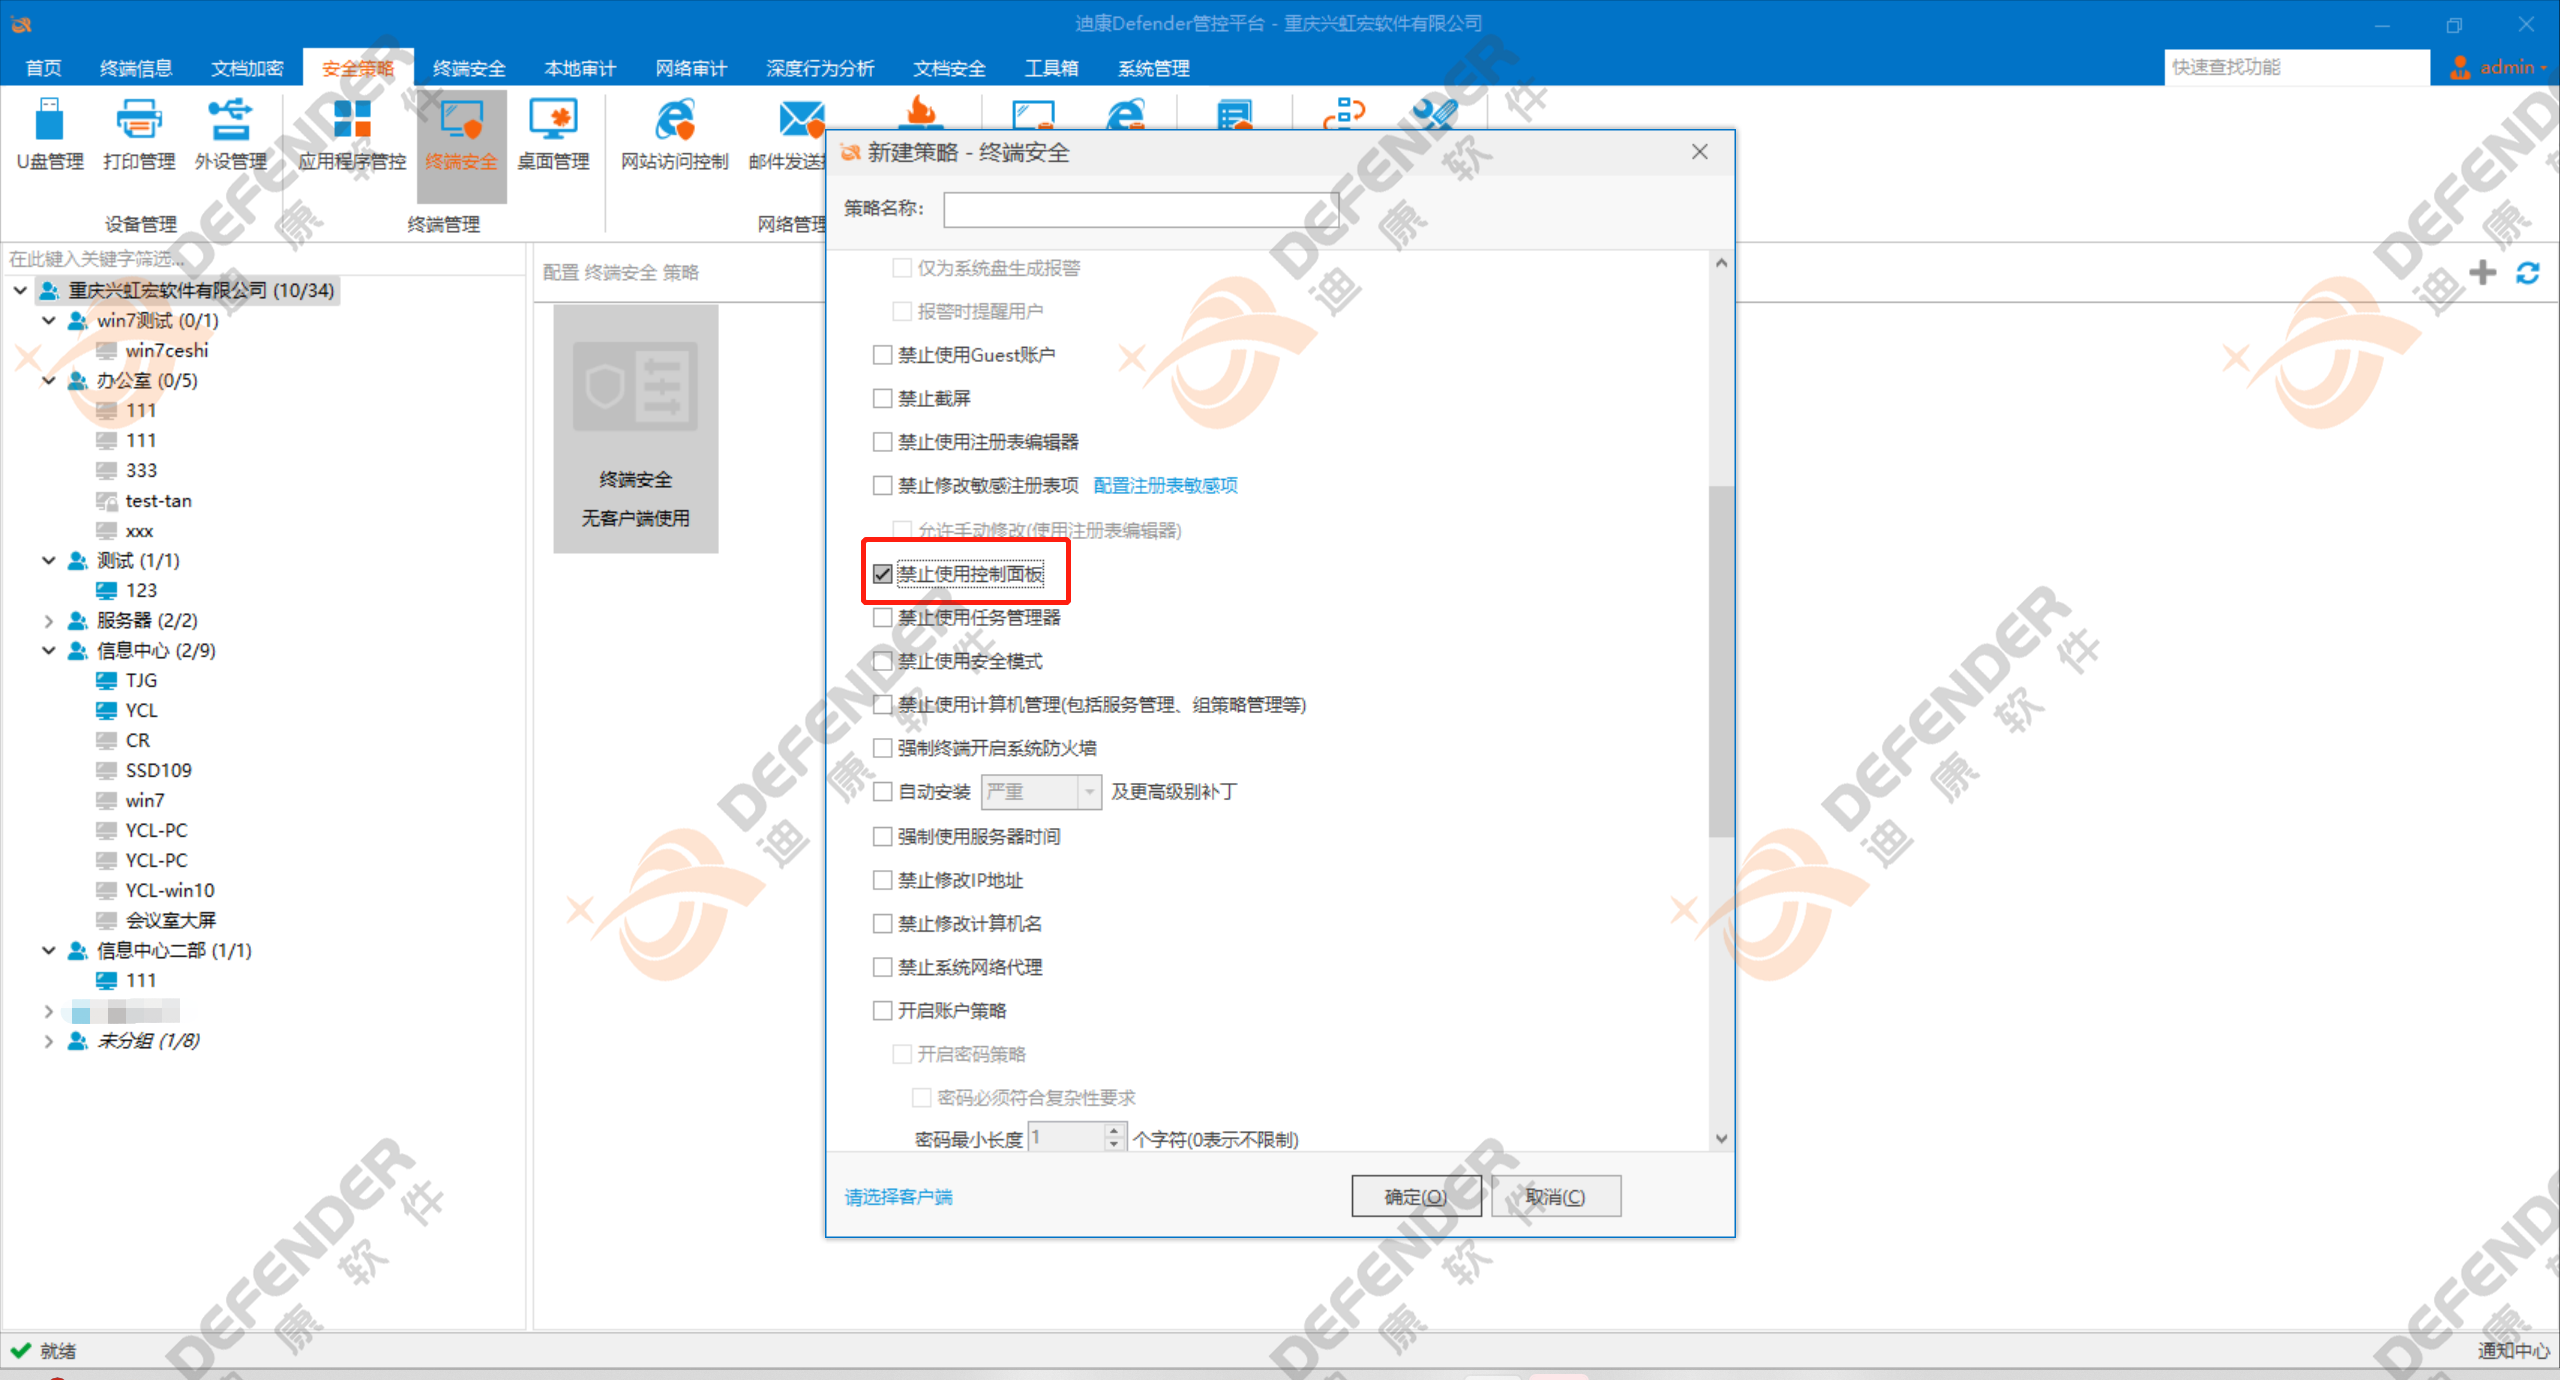
Task: Click 请选择客户端 link
Action: click(898, 1197)
